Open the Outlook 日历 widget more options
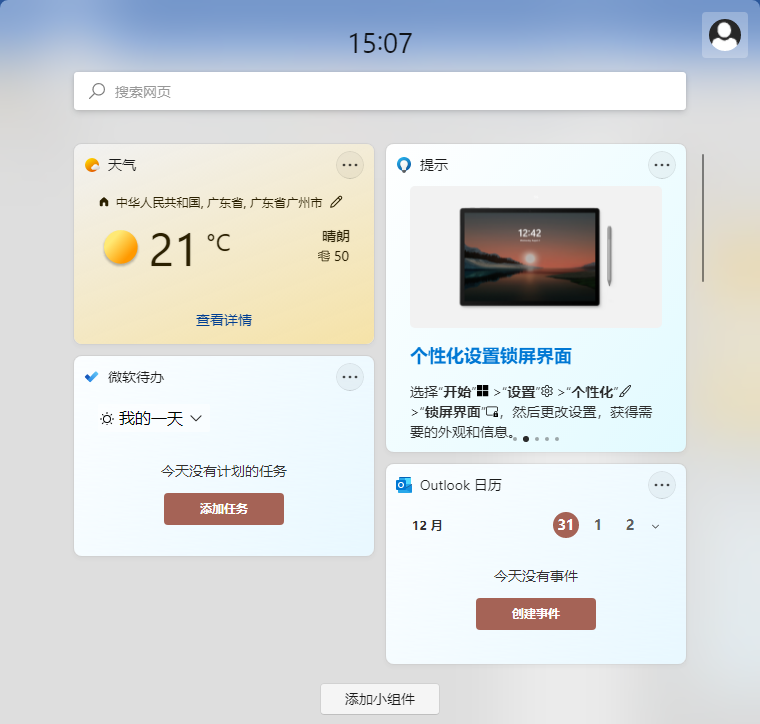 pyautogui.click(x=662, y=485)
